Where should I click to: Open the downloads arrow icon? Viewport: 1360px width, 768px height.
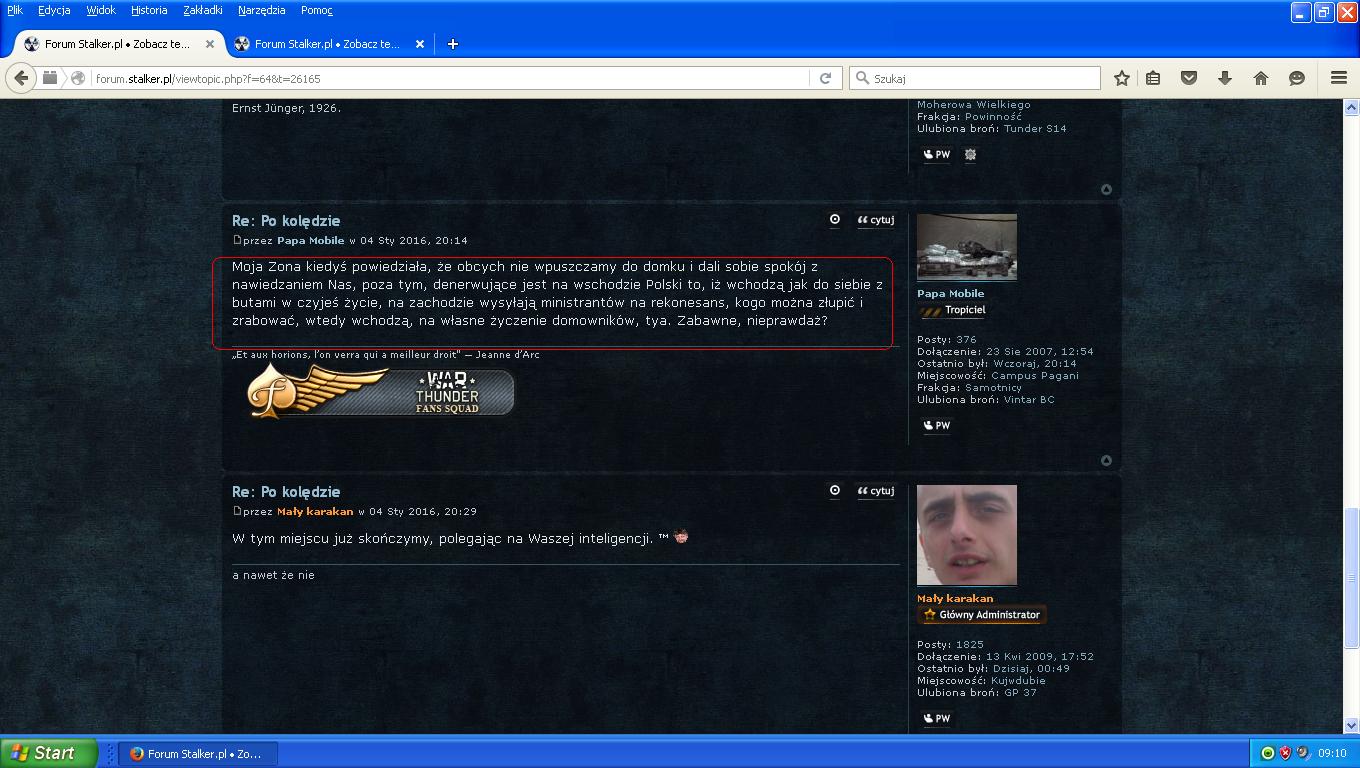tap(1225, 78)
